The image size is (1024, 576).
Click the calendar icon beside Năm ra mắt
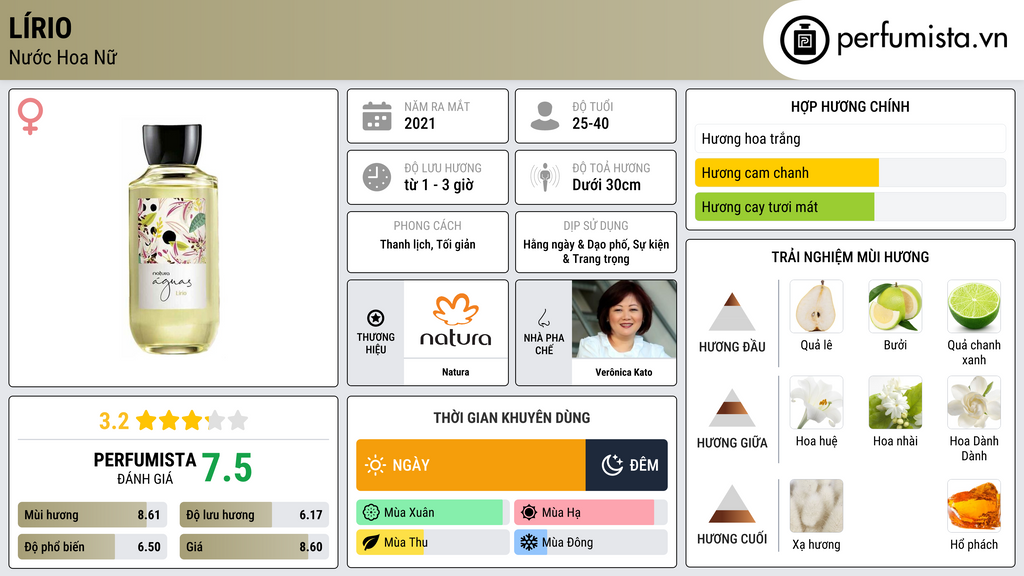point(377,116)
